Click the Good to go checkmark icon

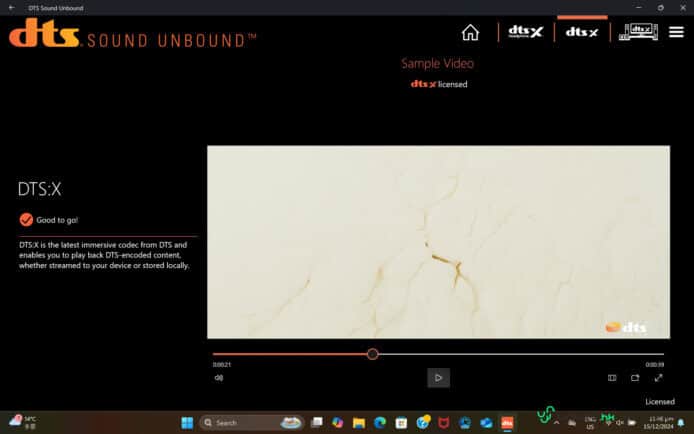(26, 219)
